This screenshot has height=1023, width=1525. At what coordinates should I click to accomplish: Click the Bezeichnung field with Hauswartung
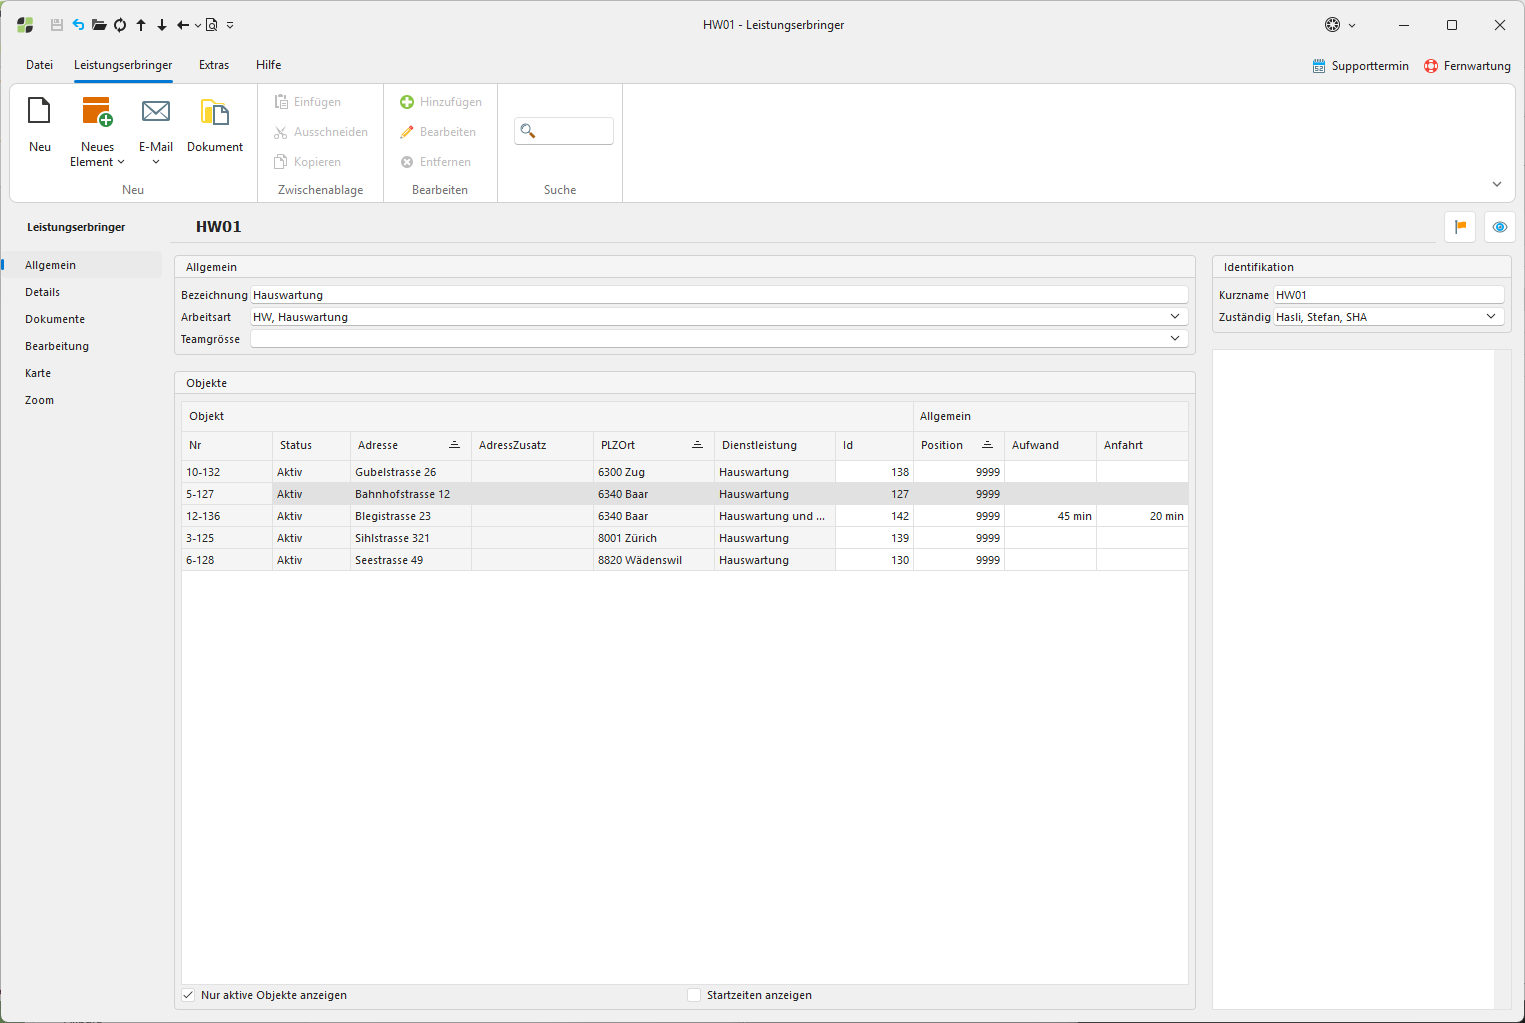[719, 295]
